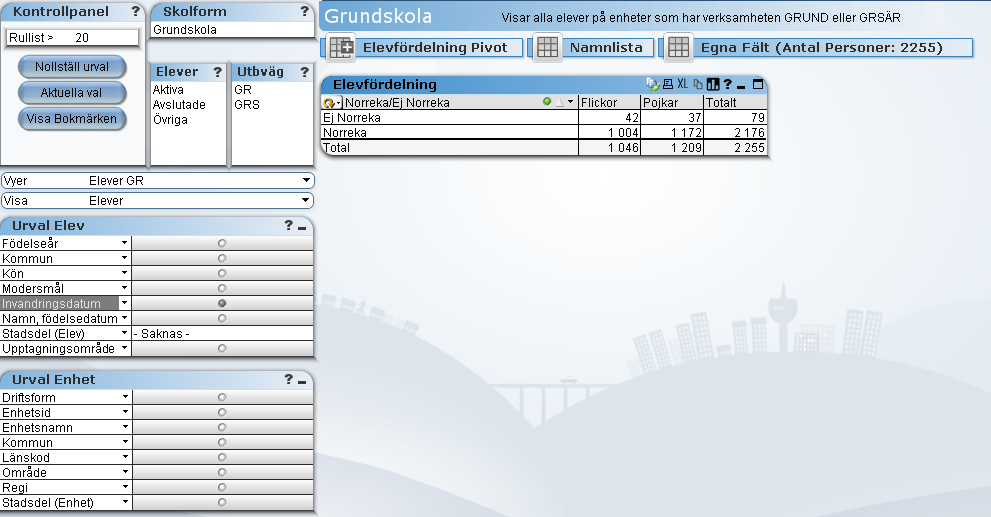The width and height of the screenshot is (991, 517).
Task: Copy the Elevfördelning object with copy icon
Action: tap(698, 84)
